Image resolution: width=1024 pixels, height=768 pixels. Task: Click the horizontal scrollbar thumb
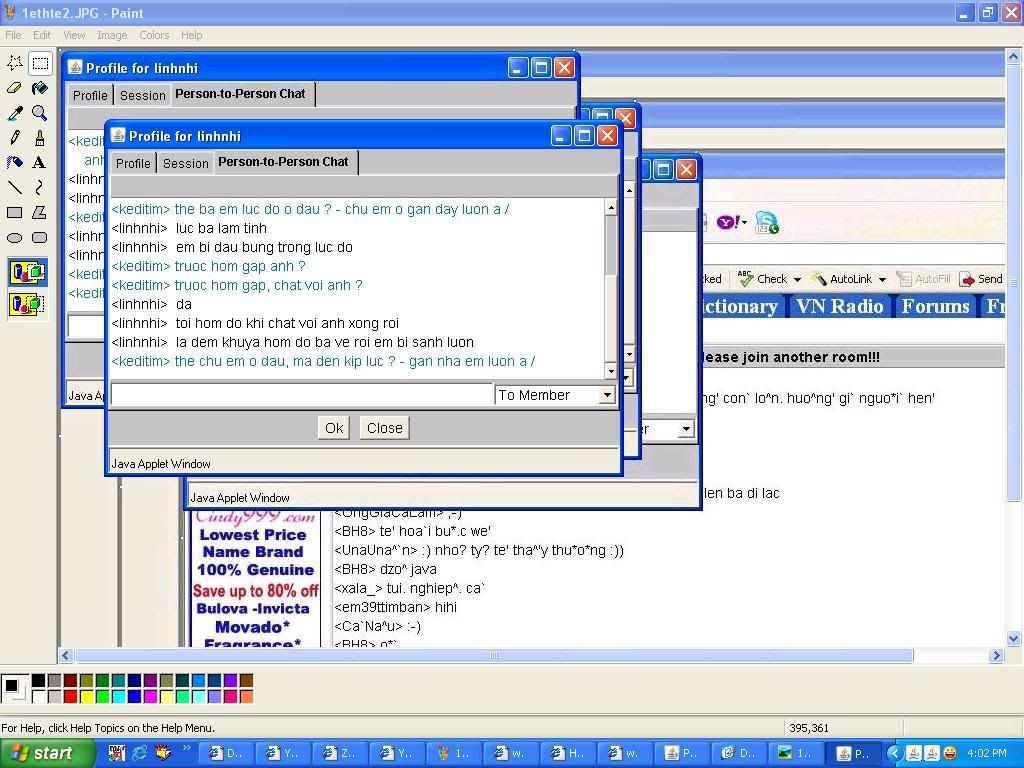[x=494, y=655]
